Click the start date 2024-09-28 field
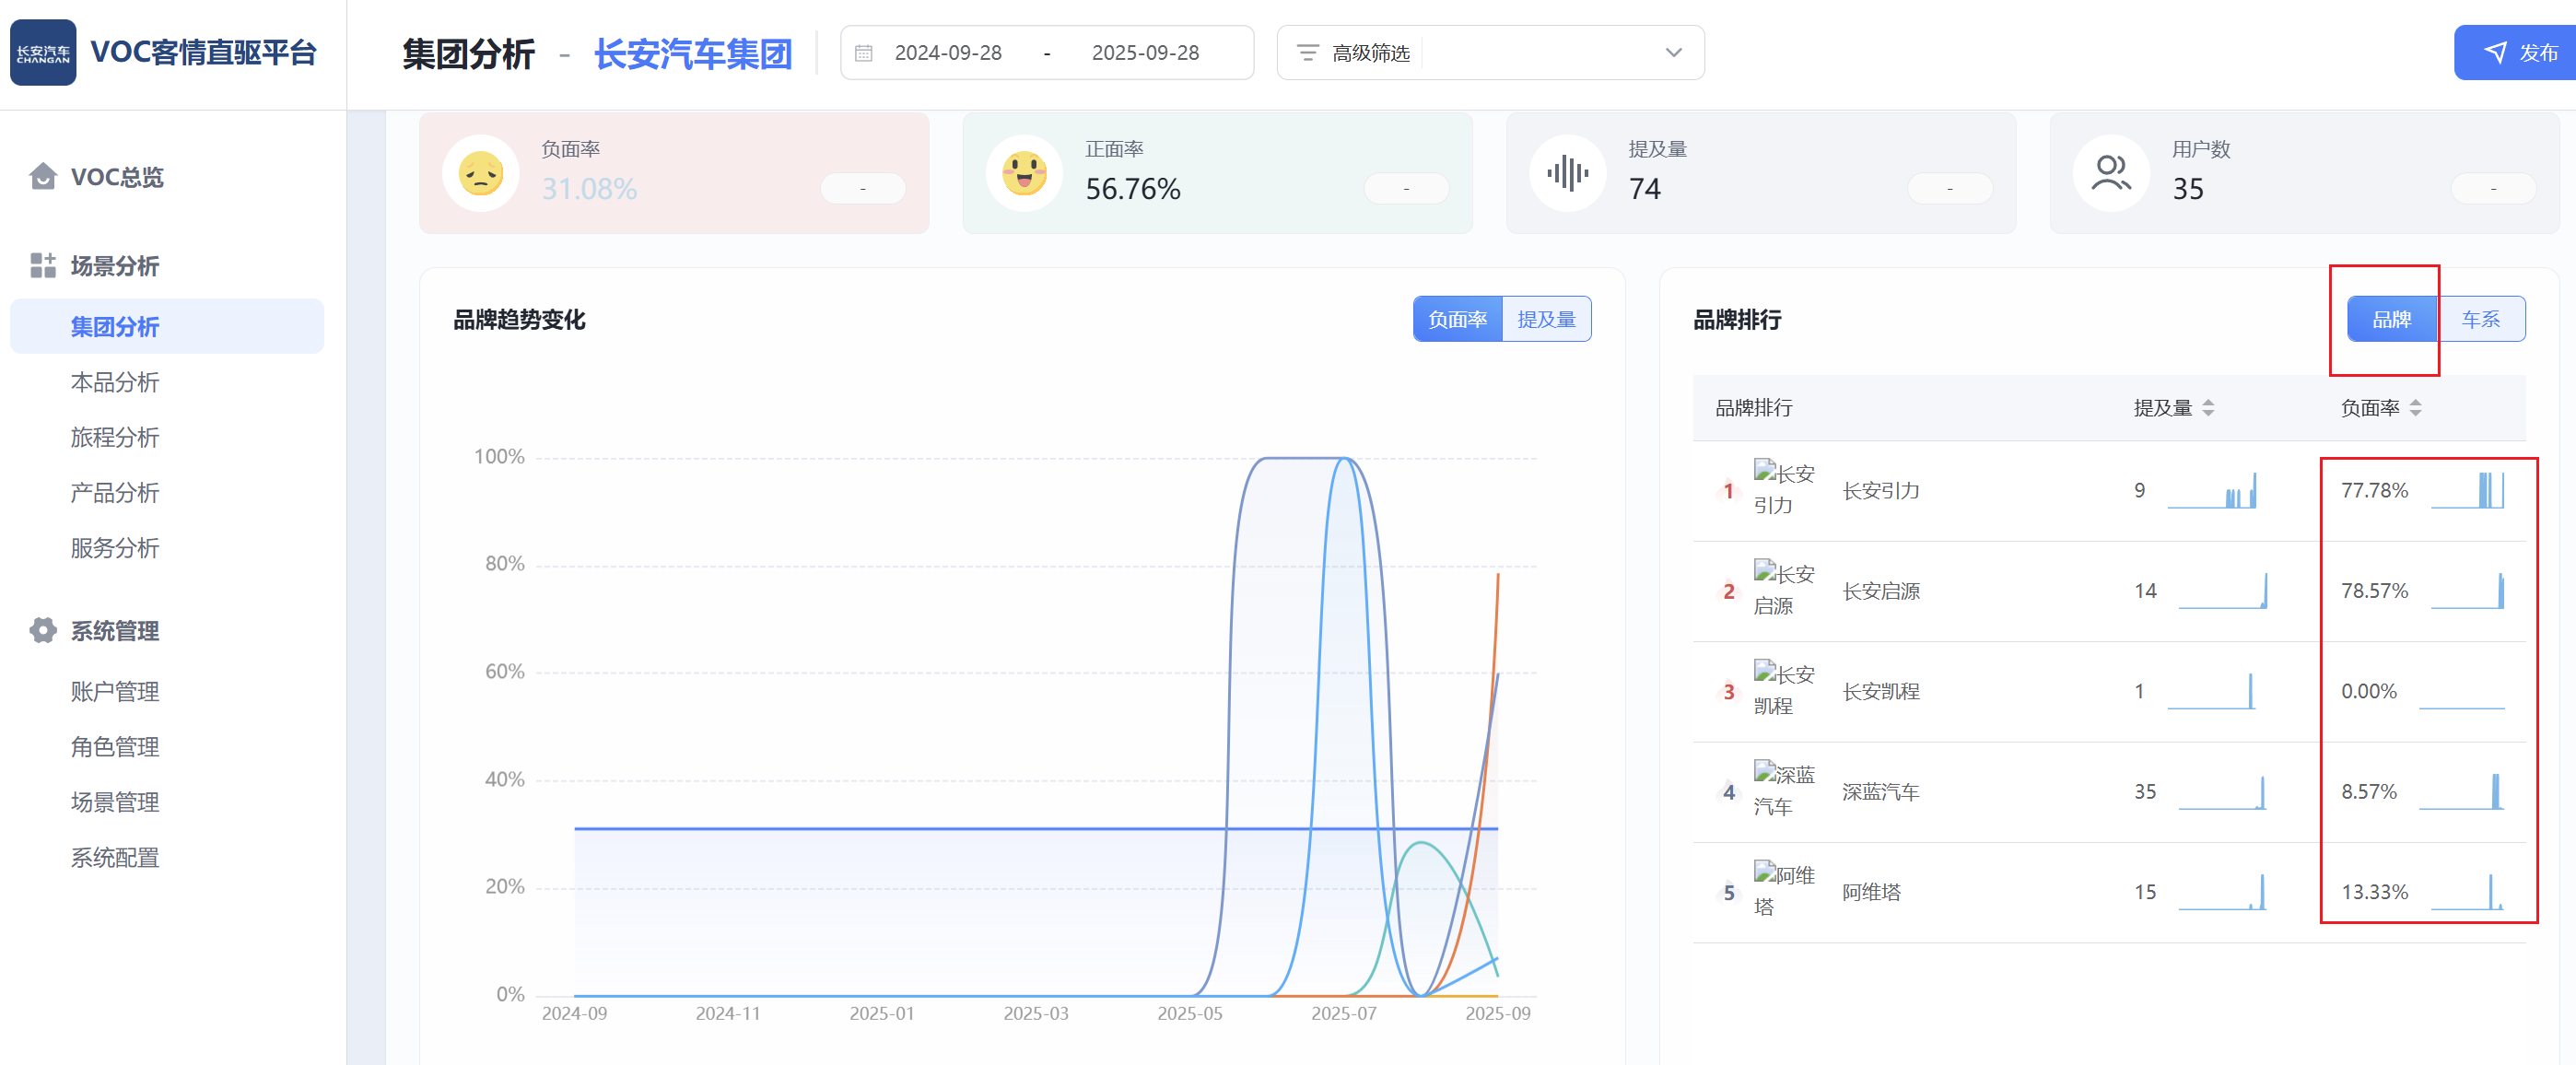The height and width of the screenshot is (1065, 2576). coord(947,53)
